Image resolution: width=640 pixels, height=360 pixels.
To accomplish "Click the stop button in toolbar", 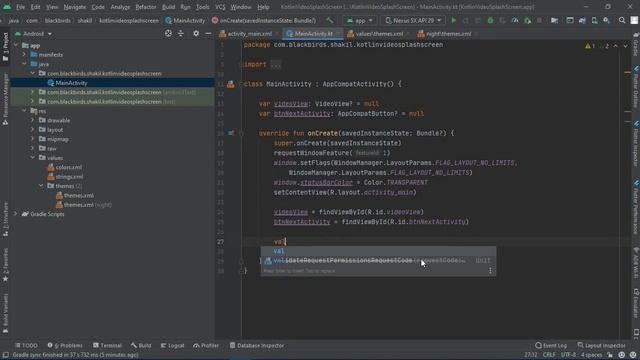I will (539, 20).
